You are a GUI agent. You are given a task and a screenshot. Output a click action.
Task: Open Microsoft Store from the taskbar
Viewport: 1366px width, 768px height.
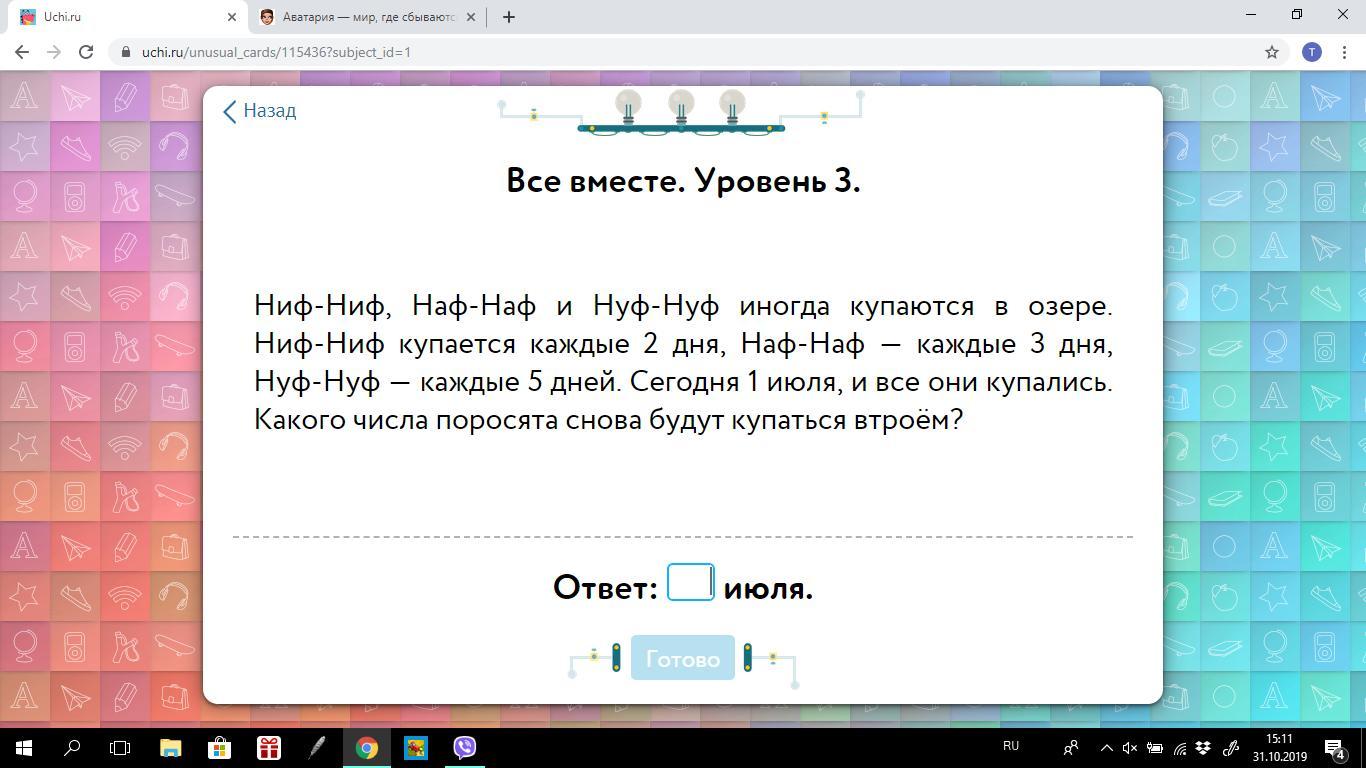click(219, 747)
